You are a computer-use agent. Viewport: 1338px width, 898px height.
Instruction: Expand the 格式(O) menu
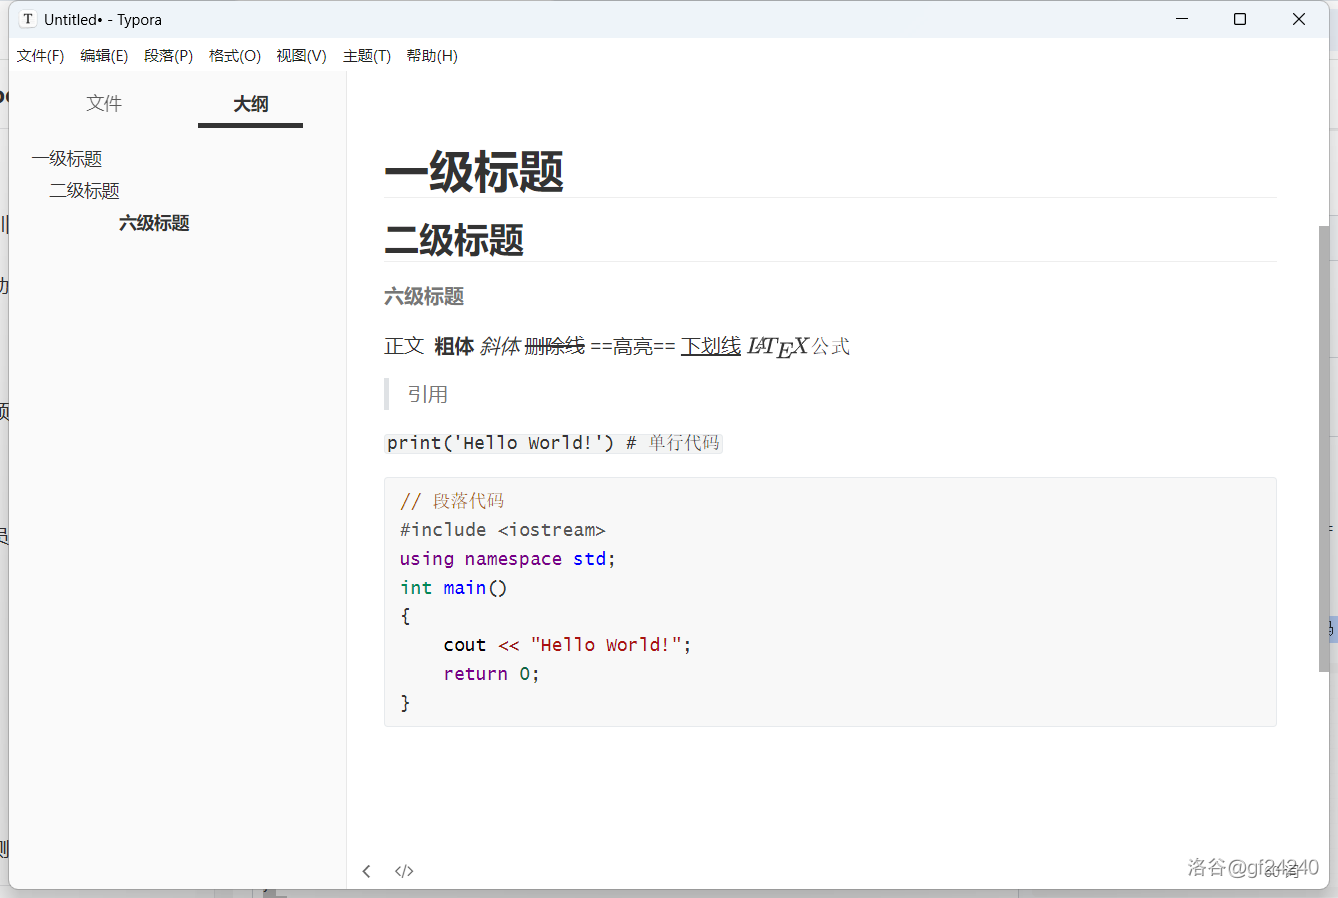(x=234, y=56)
